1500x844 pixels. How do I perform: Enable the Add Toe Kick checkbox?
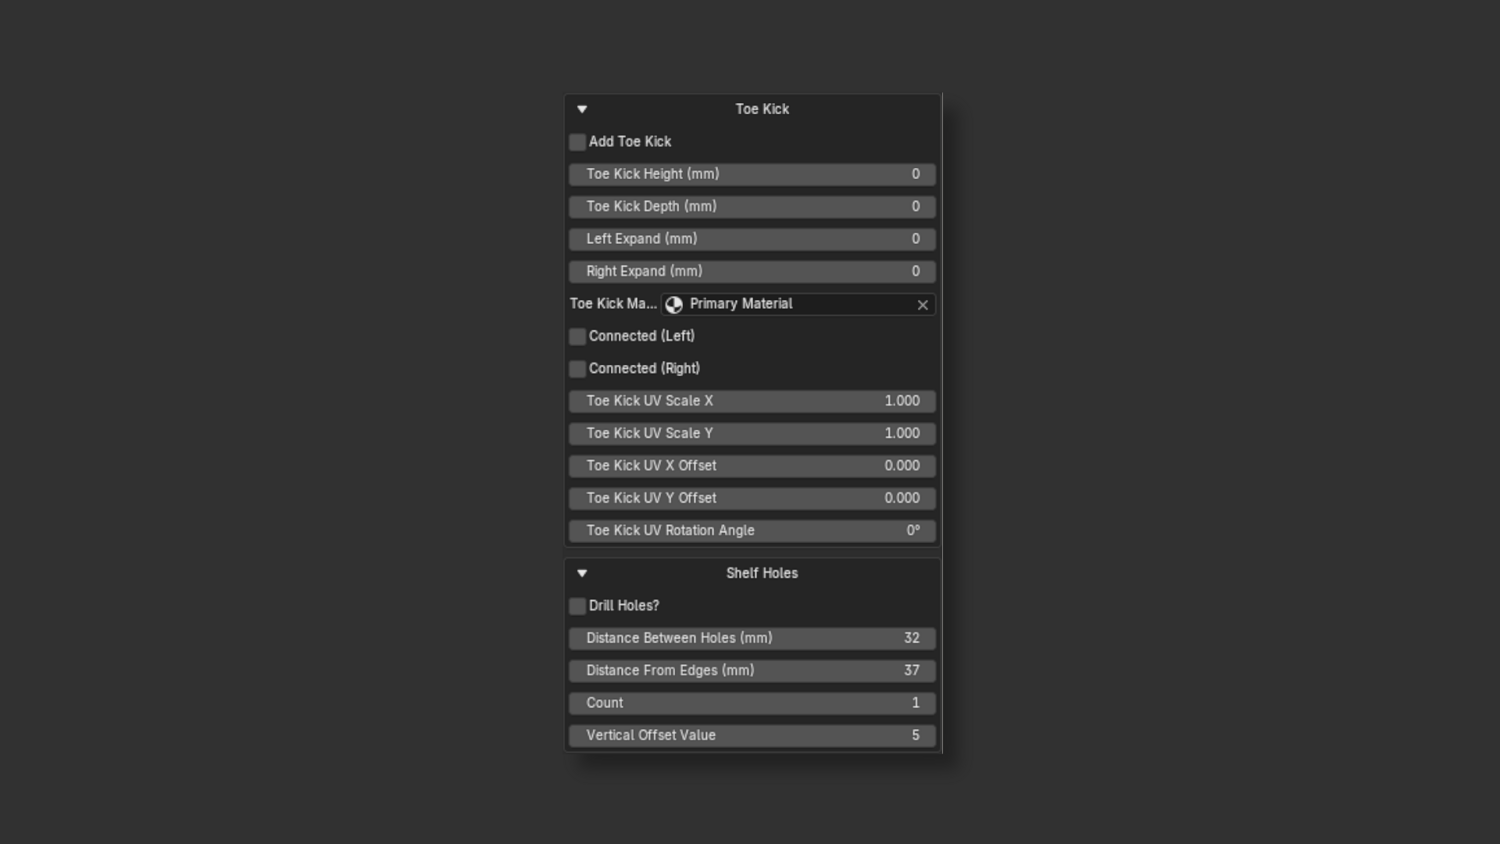click(578, 142)
